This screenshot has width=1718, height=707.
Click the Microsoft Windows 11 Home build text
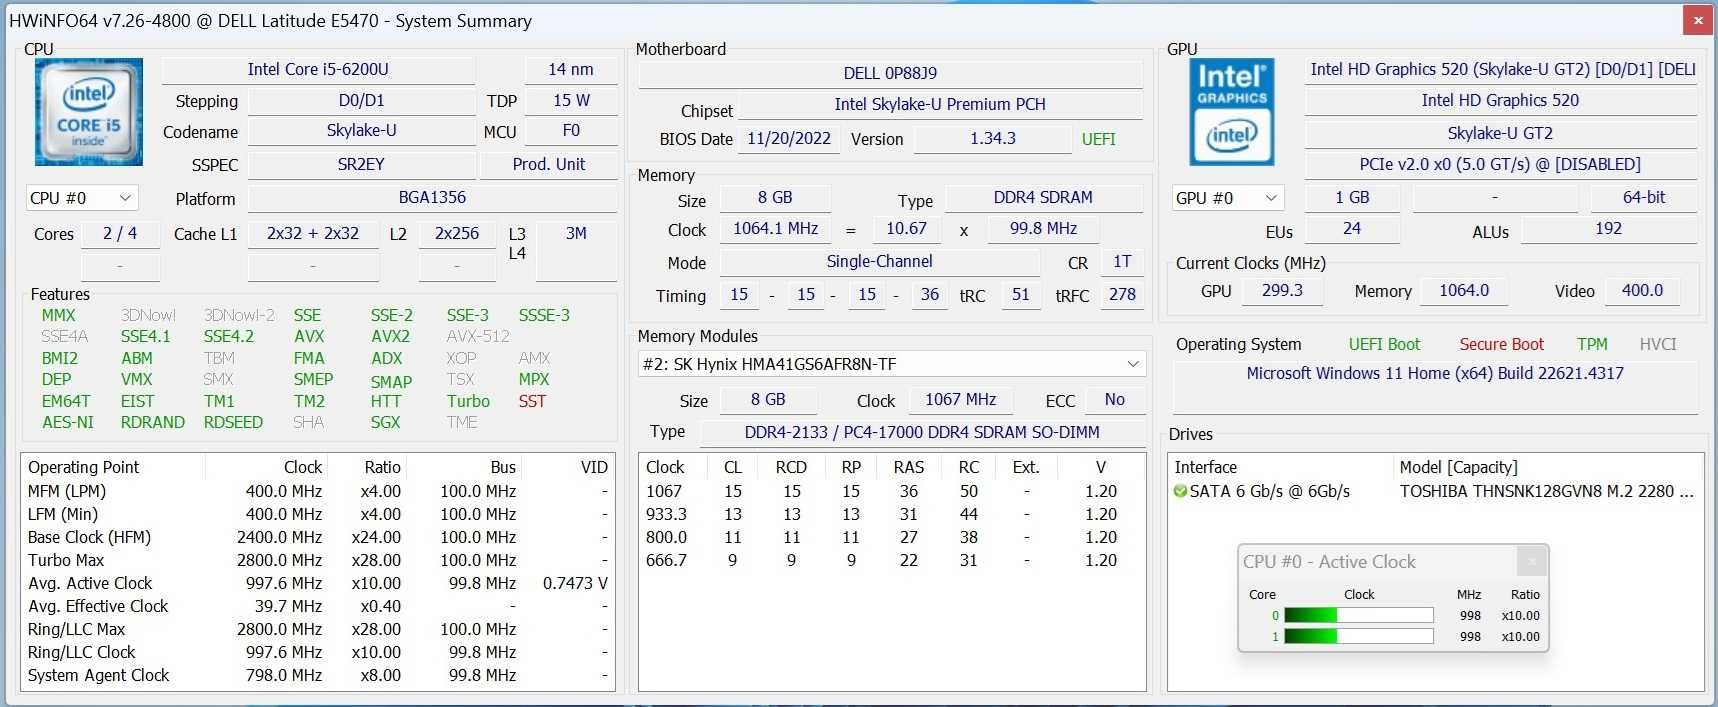pos(1435,373)
